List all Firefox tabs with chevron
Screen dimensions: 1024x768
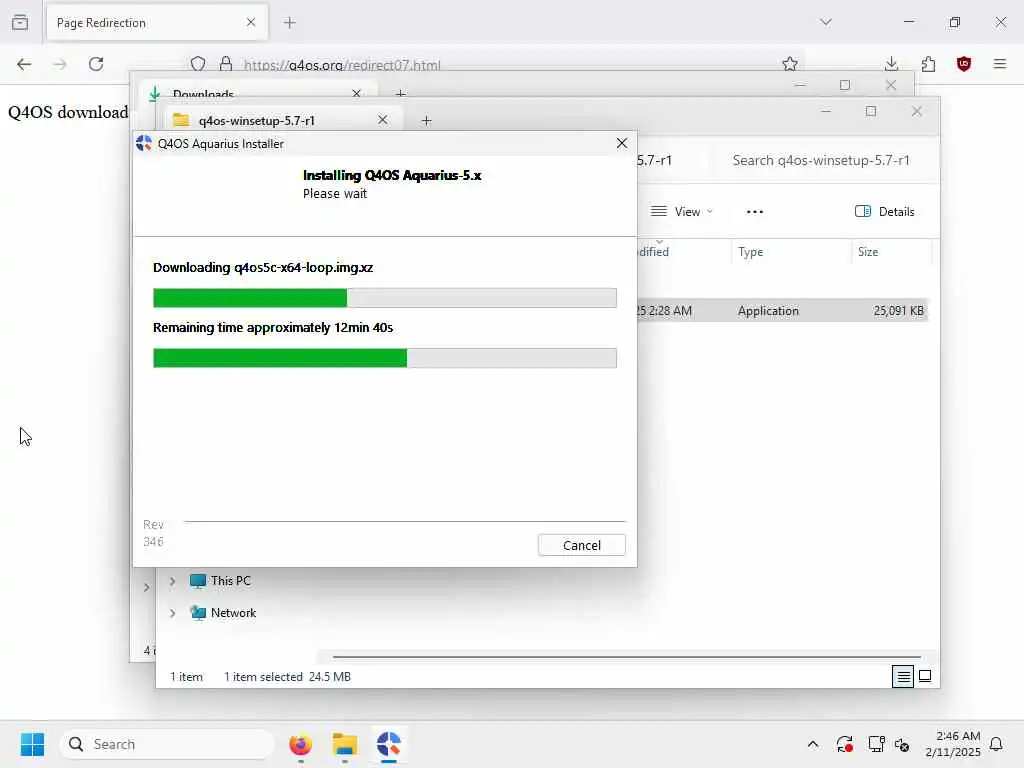pos(826,22)
